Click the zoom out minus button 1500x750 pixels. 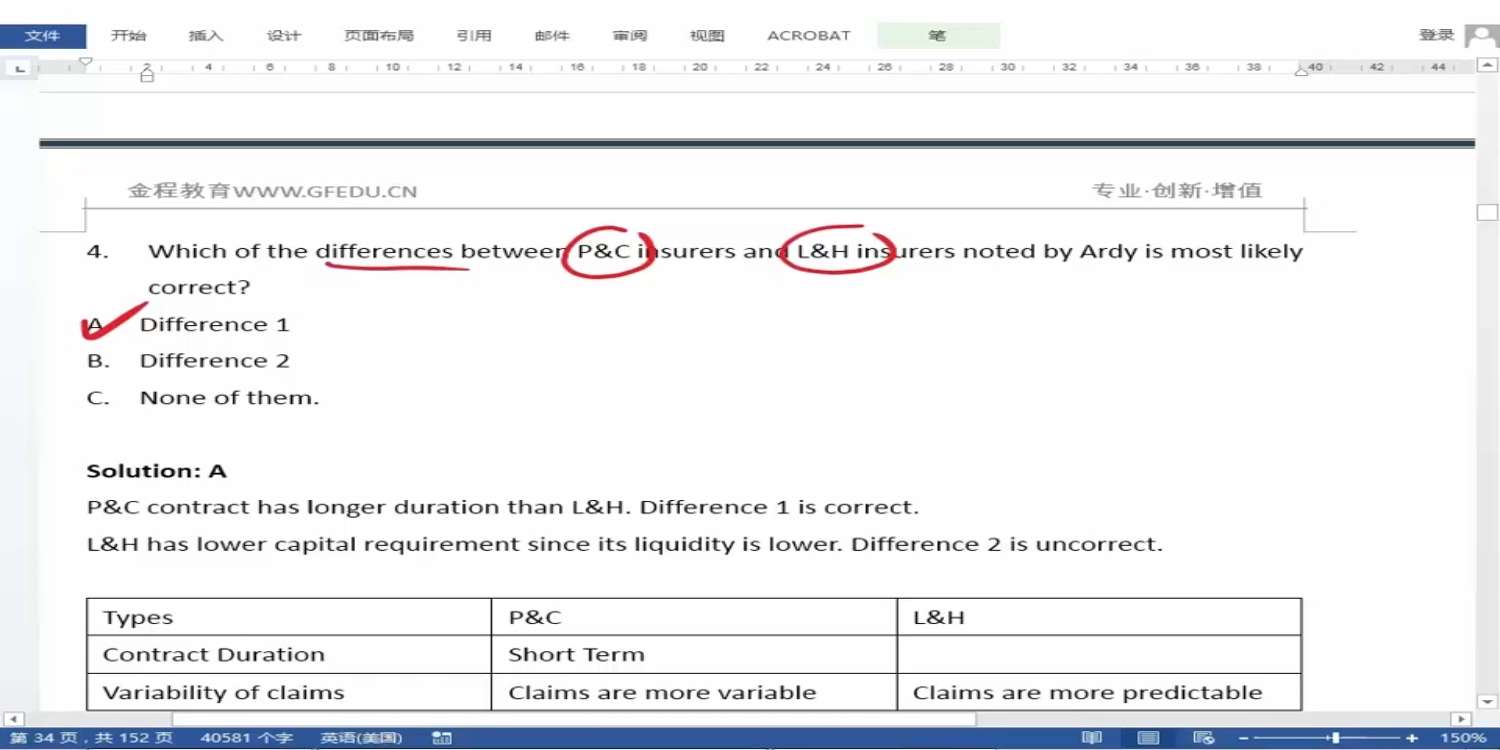1244,738
